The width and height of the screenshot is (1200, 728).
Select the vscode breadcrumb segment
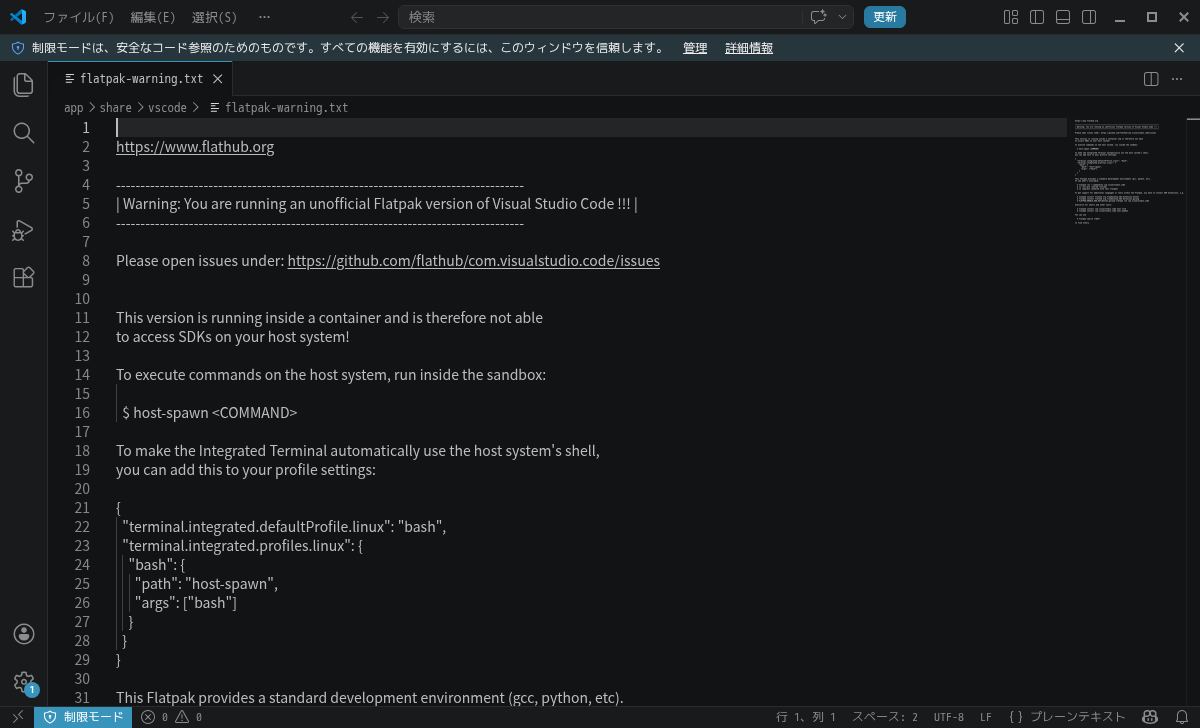pos(167,107)
